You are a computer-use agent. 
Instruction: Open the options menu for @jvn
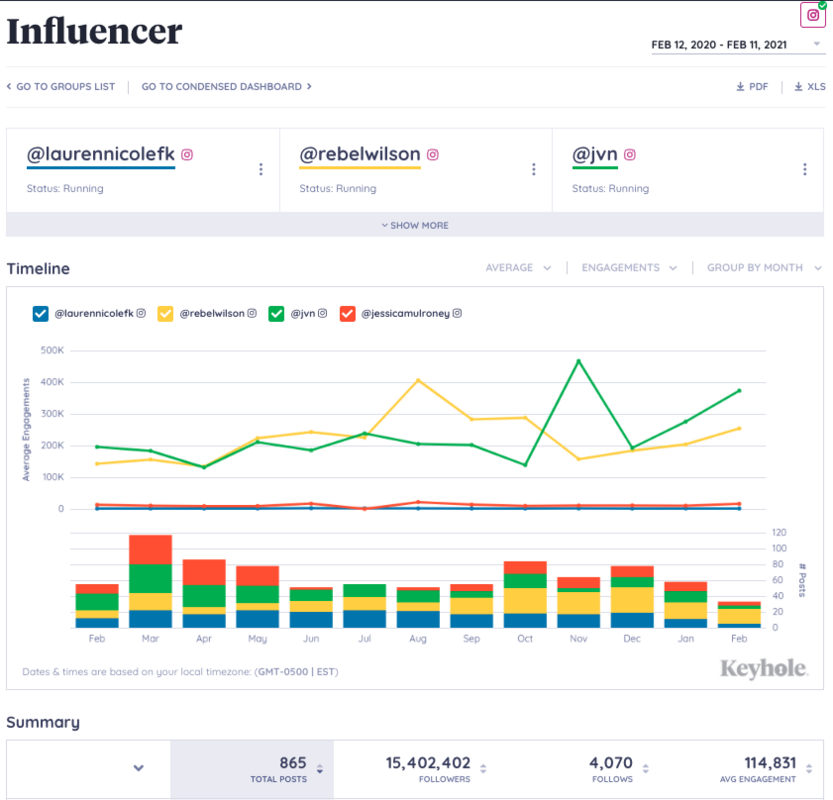tap(807, 169)
